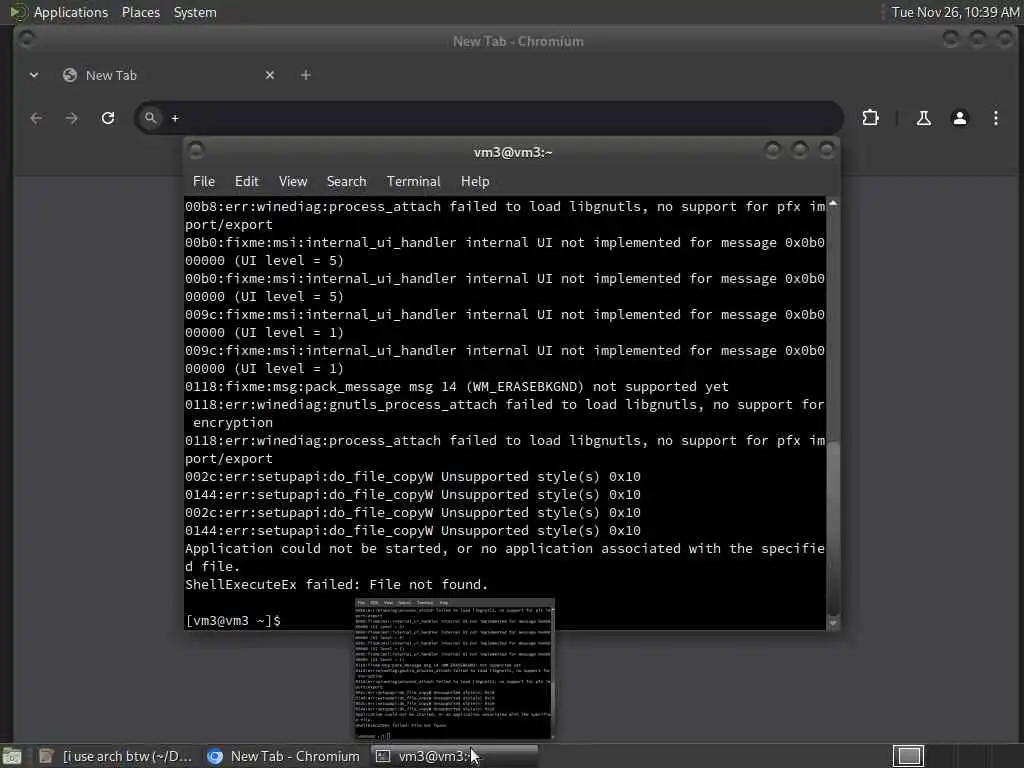Open a new Chromium tab with plus
The image size is (1024, 768).
(x=306, y=75)
